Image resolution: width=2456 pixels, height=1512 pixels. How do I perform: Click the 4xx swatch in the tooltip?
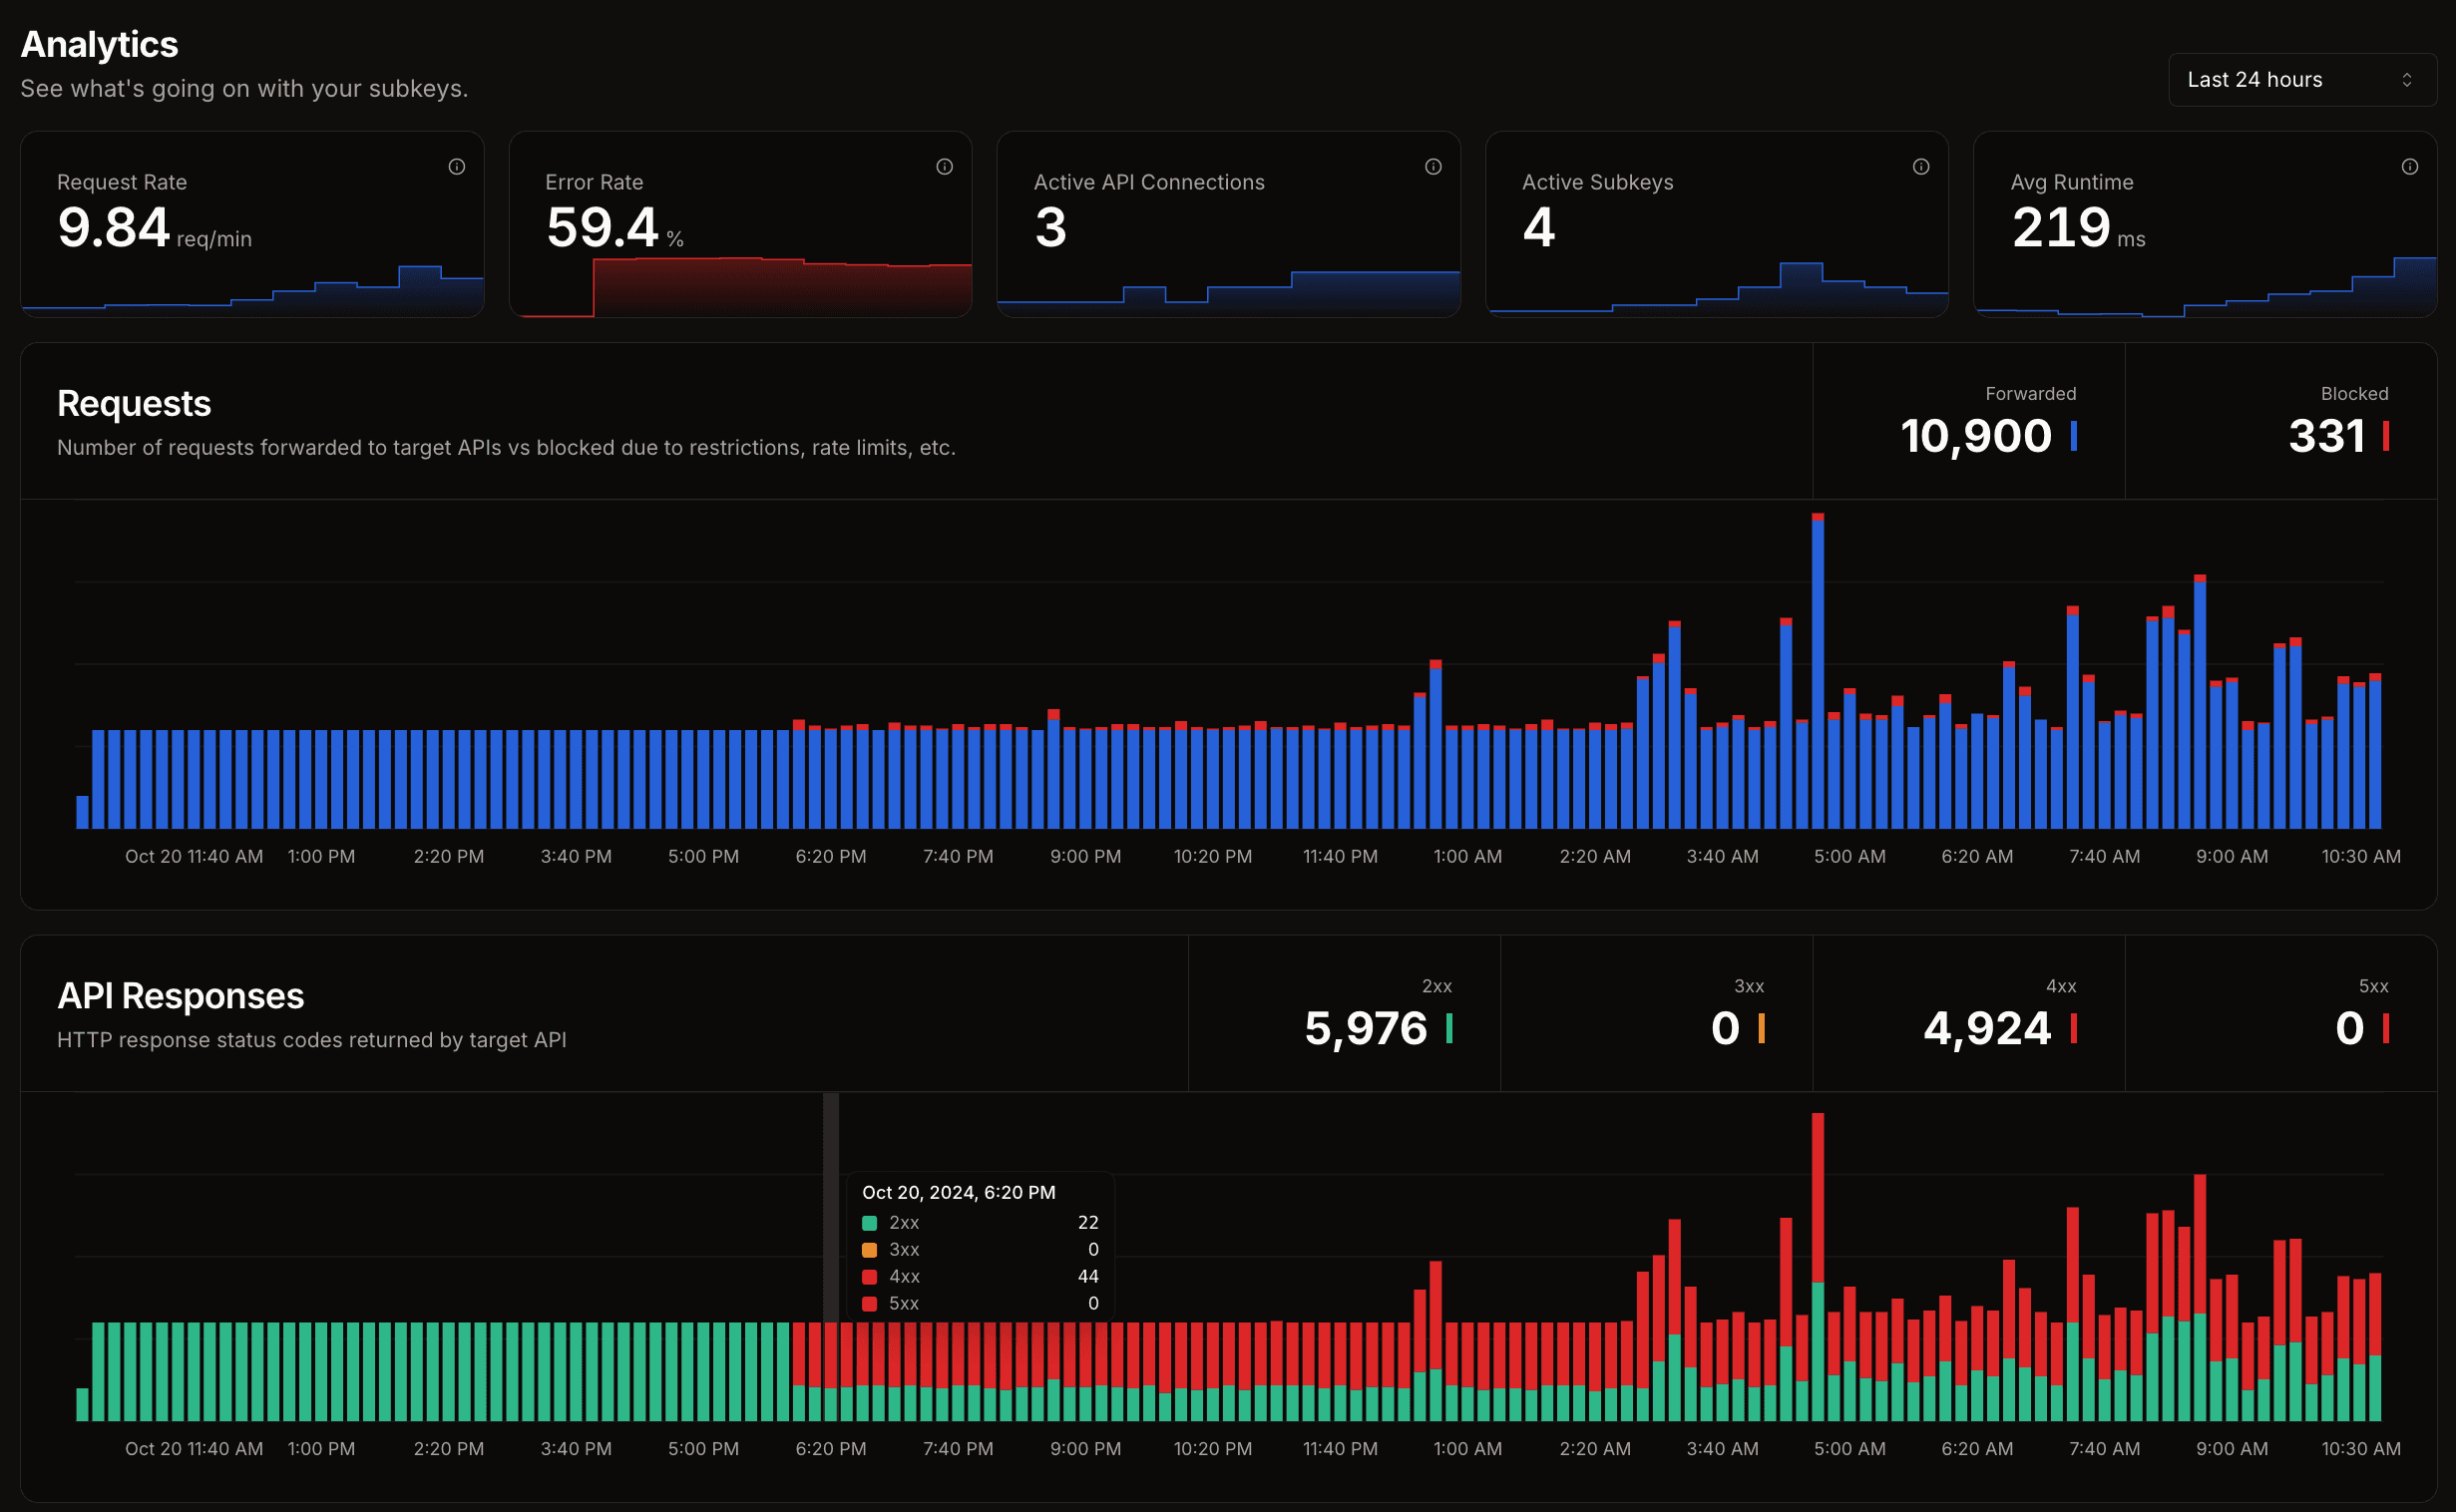[870, 1277]
